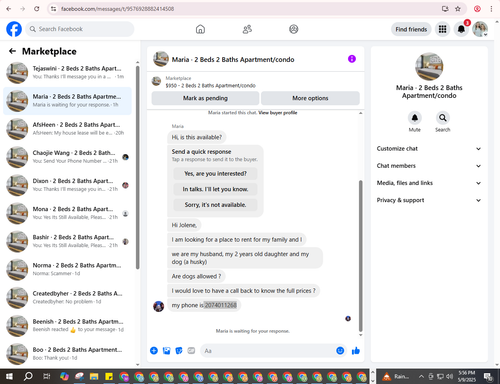Send quick response Yes, are you interested?
Image resolution: width=500 pixels, height=384 pixels.
215,174
